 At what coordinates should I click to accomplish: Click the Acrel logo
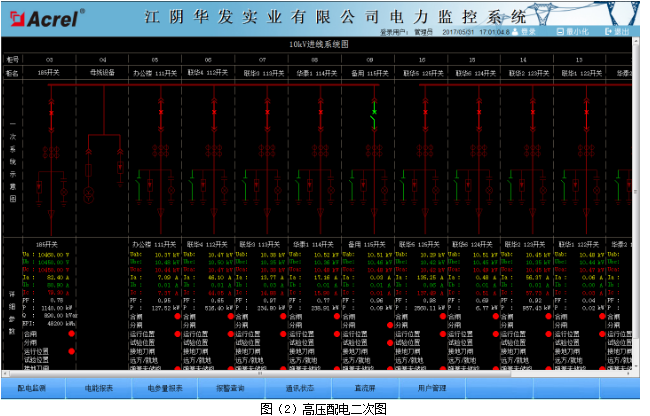(46, 18)
